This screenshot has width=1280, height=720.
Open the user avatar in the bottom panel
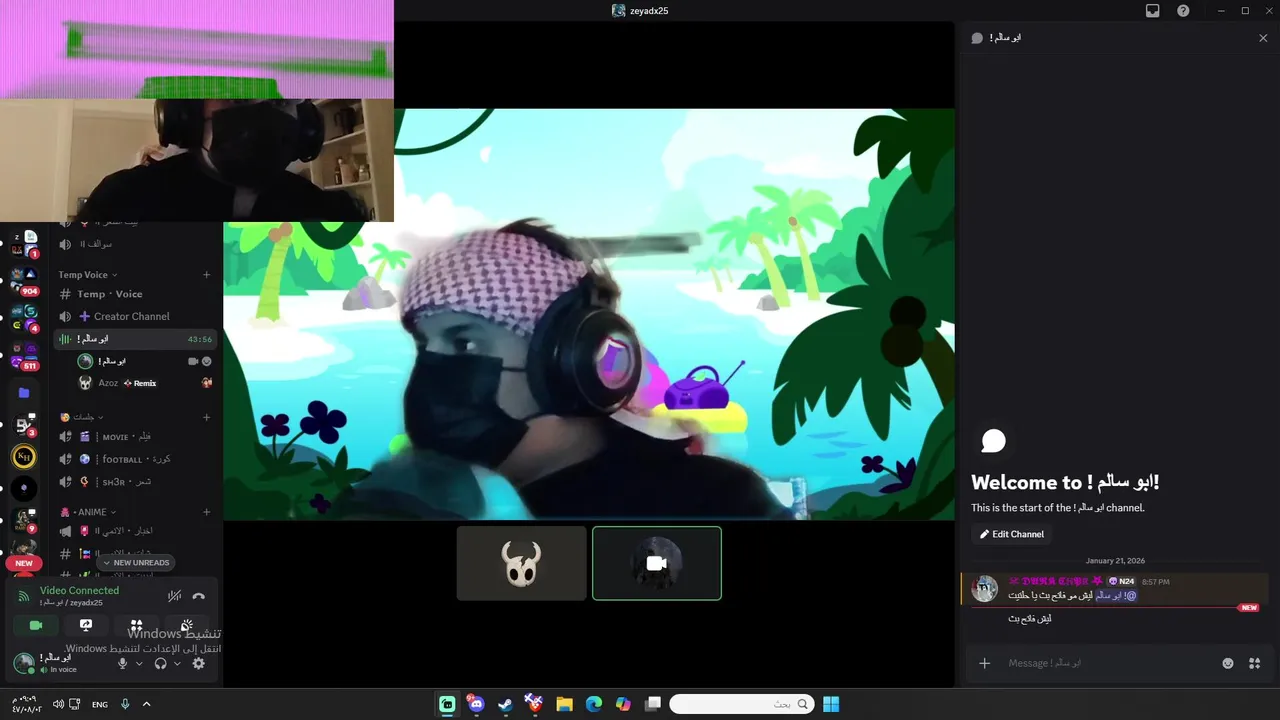click(x=24, y=662)
